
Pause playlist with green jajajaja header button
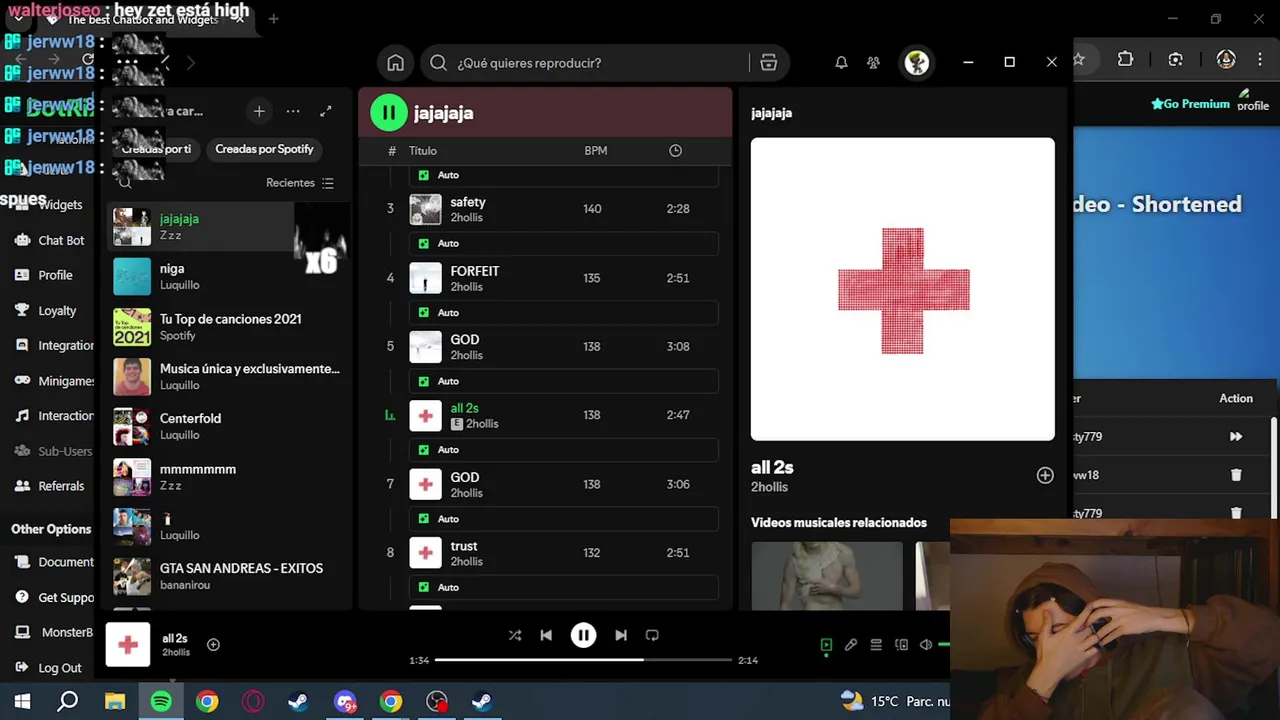(389, 113)
